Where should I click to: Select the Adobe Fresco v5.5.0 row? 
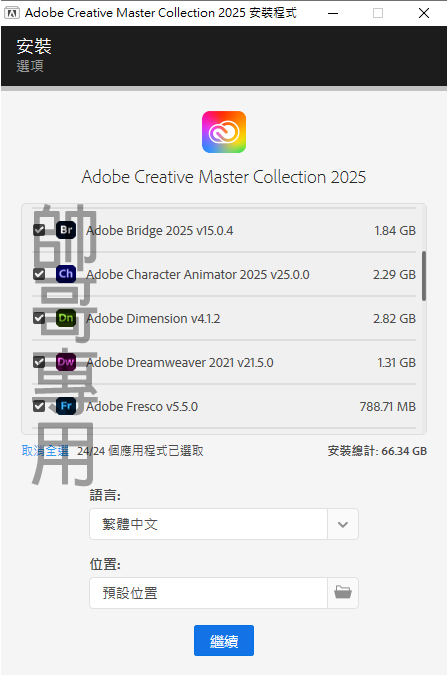click(224, 406)
